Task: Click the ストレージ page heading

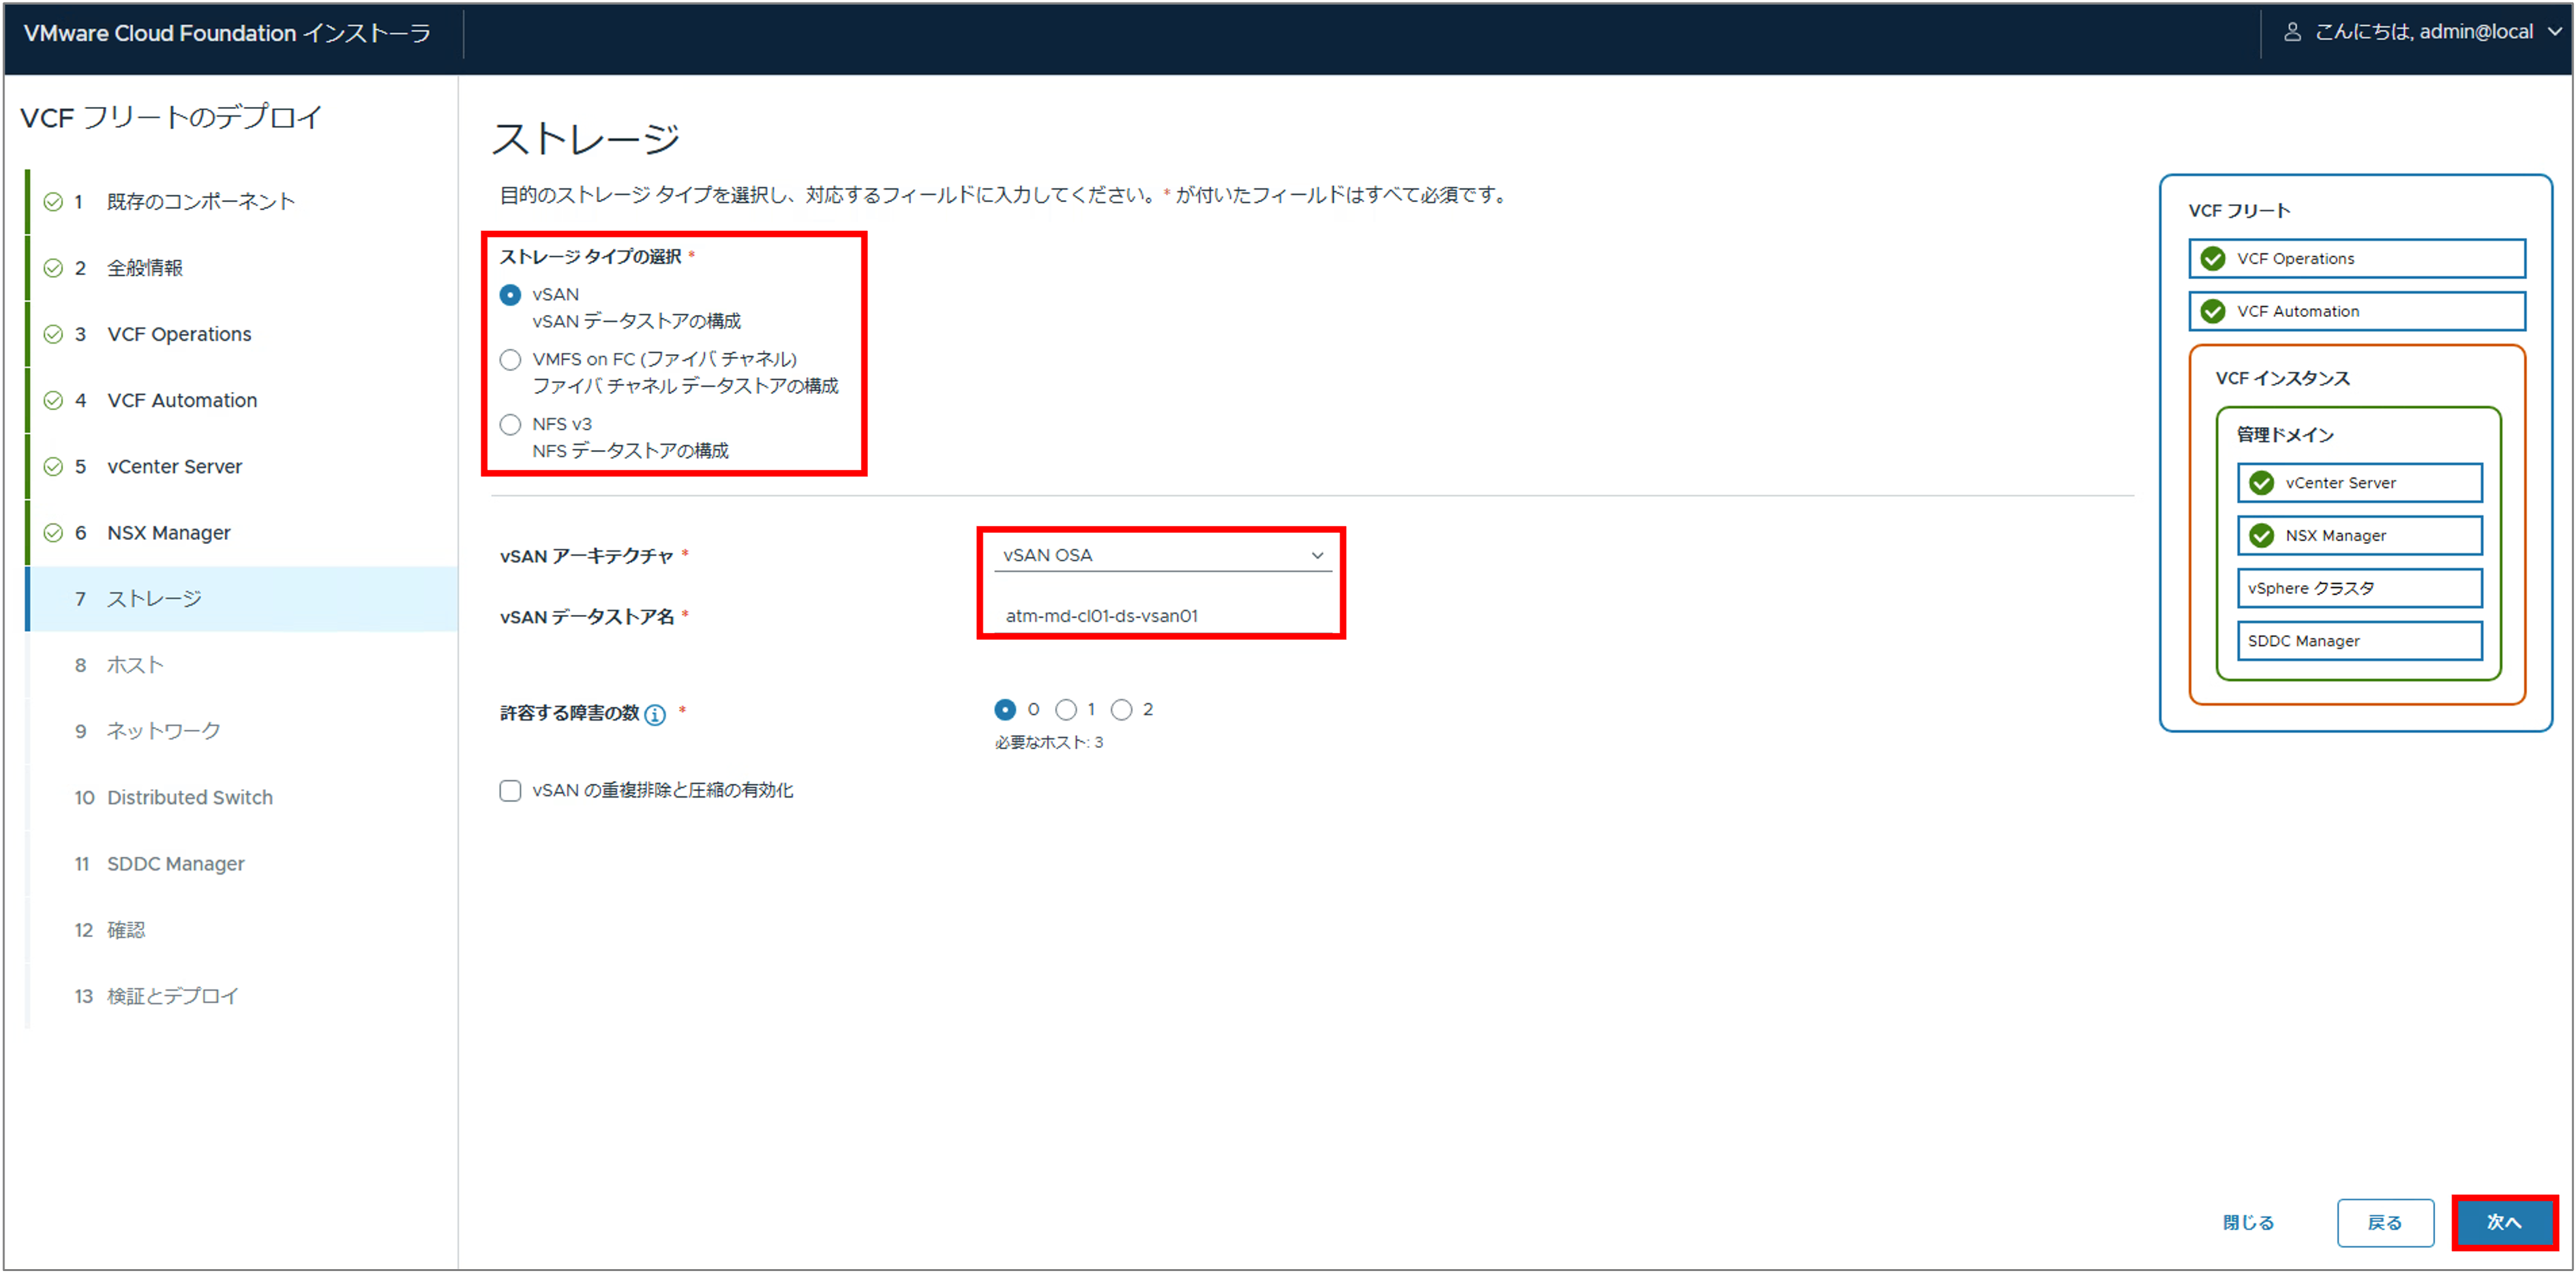Action: pyautogui.click(x=586, y=138)
